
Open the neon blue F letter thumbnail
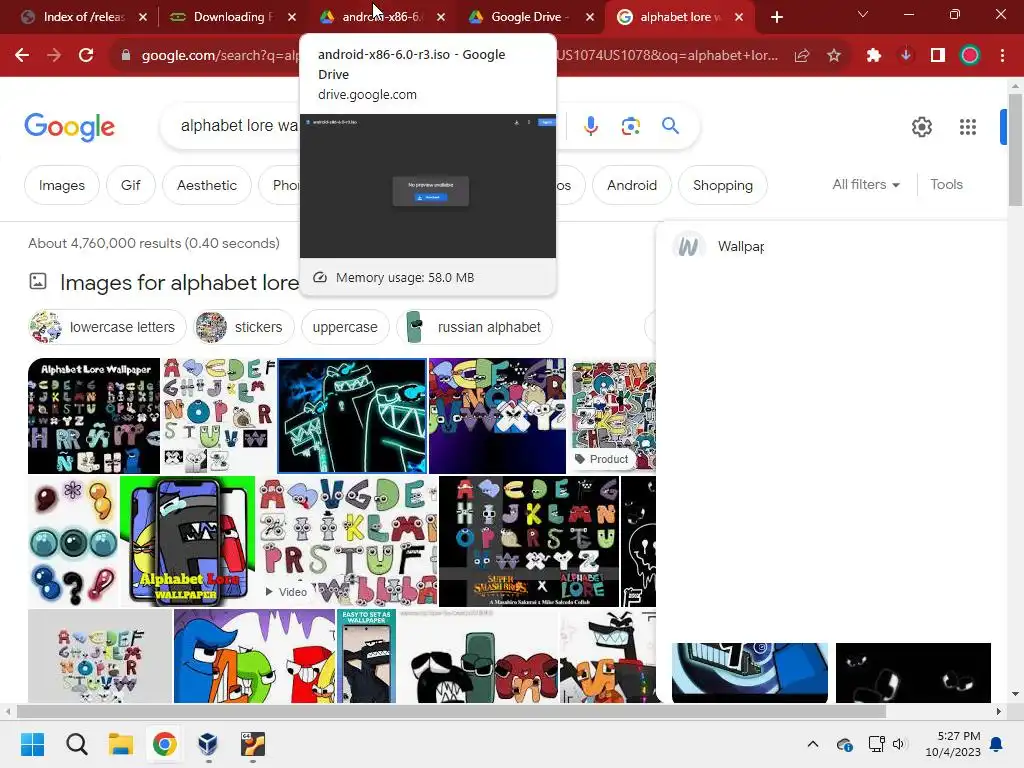[352, 415]
